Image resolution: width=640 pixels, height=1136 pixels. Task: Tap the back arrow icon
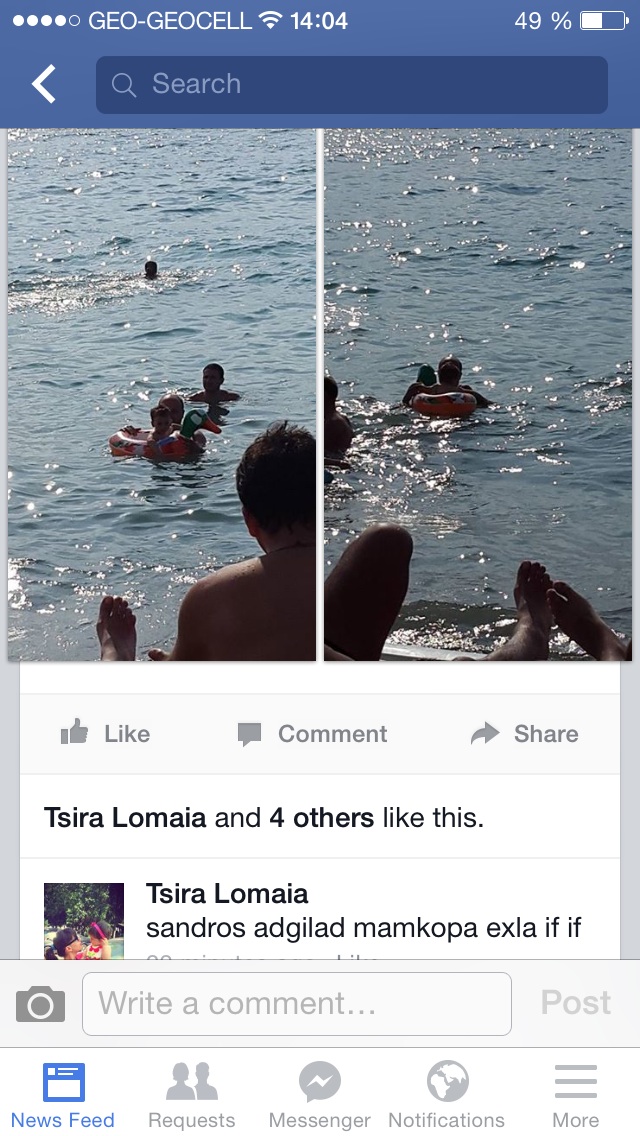click(43, 84)
